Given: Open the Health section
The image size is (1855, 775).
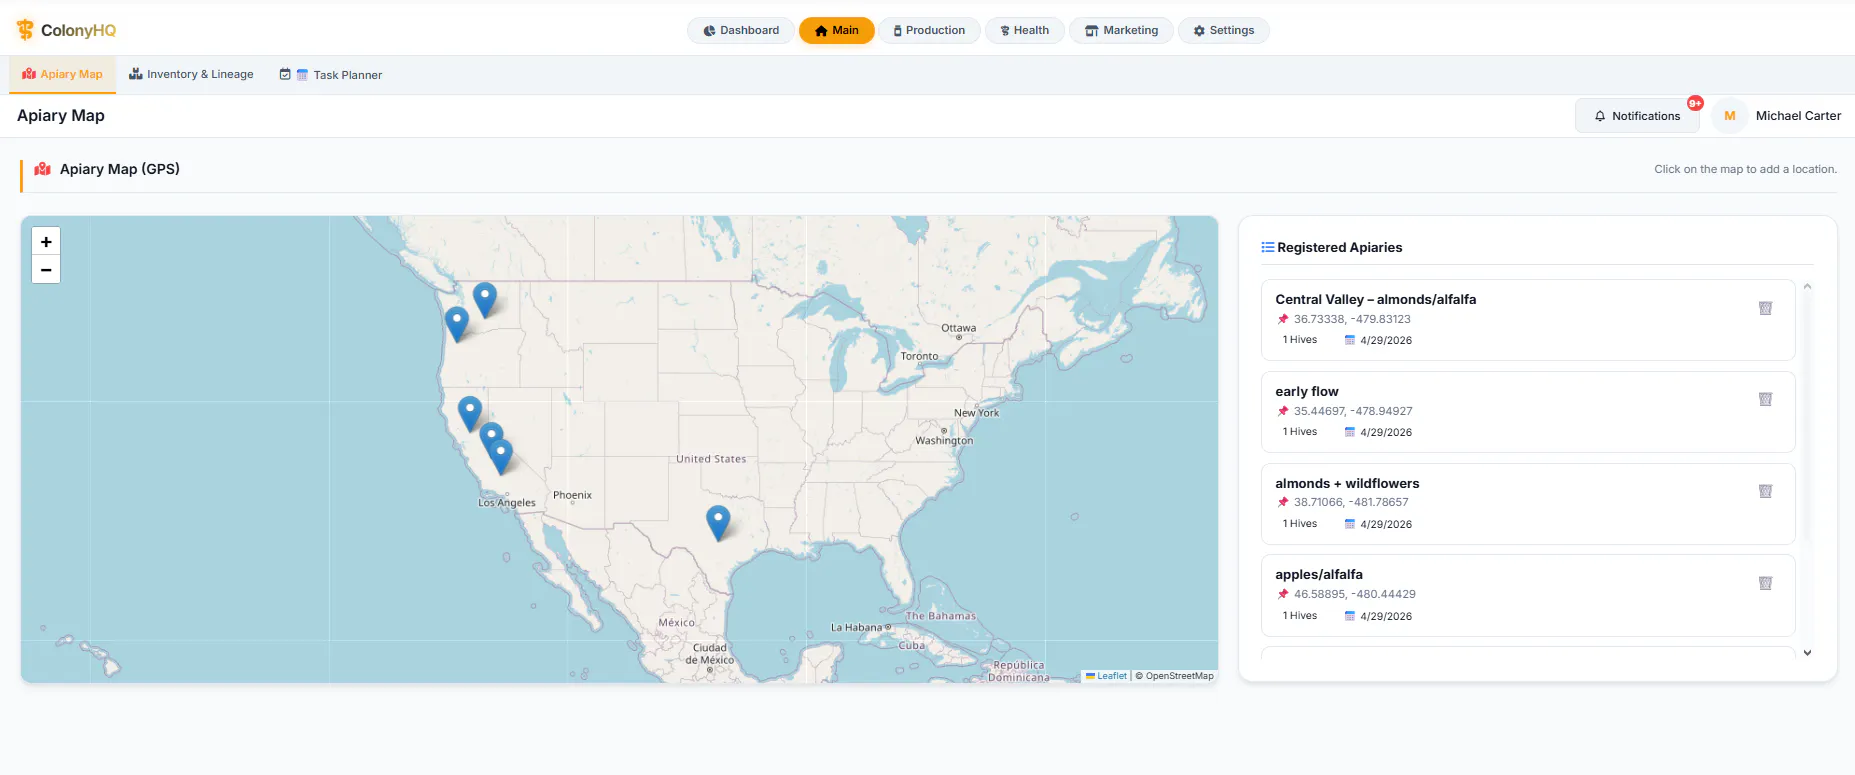Looking at the screenshot, I should (1024, 31).
